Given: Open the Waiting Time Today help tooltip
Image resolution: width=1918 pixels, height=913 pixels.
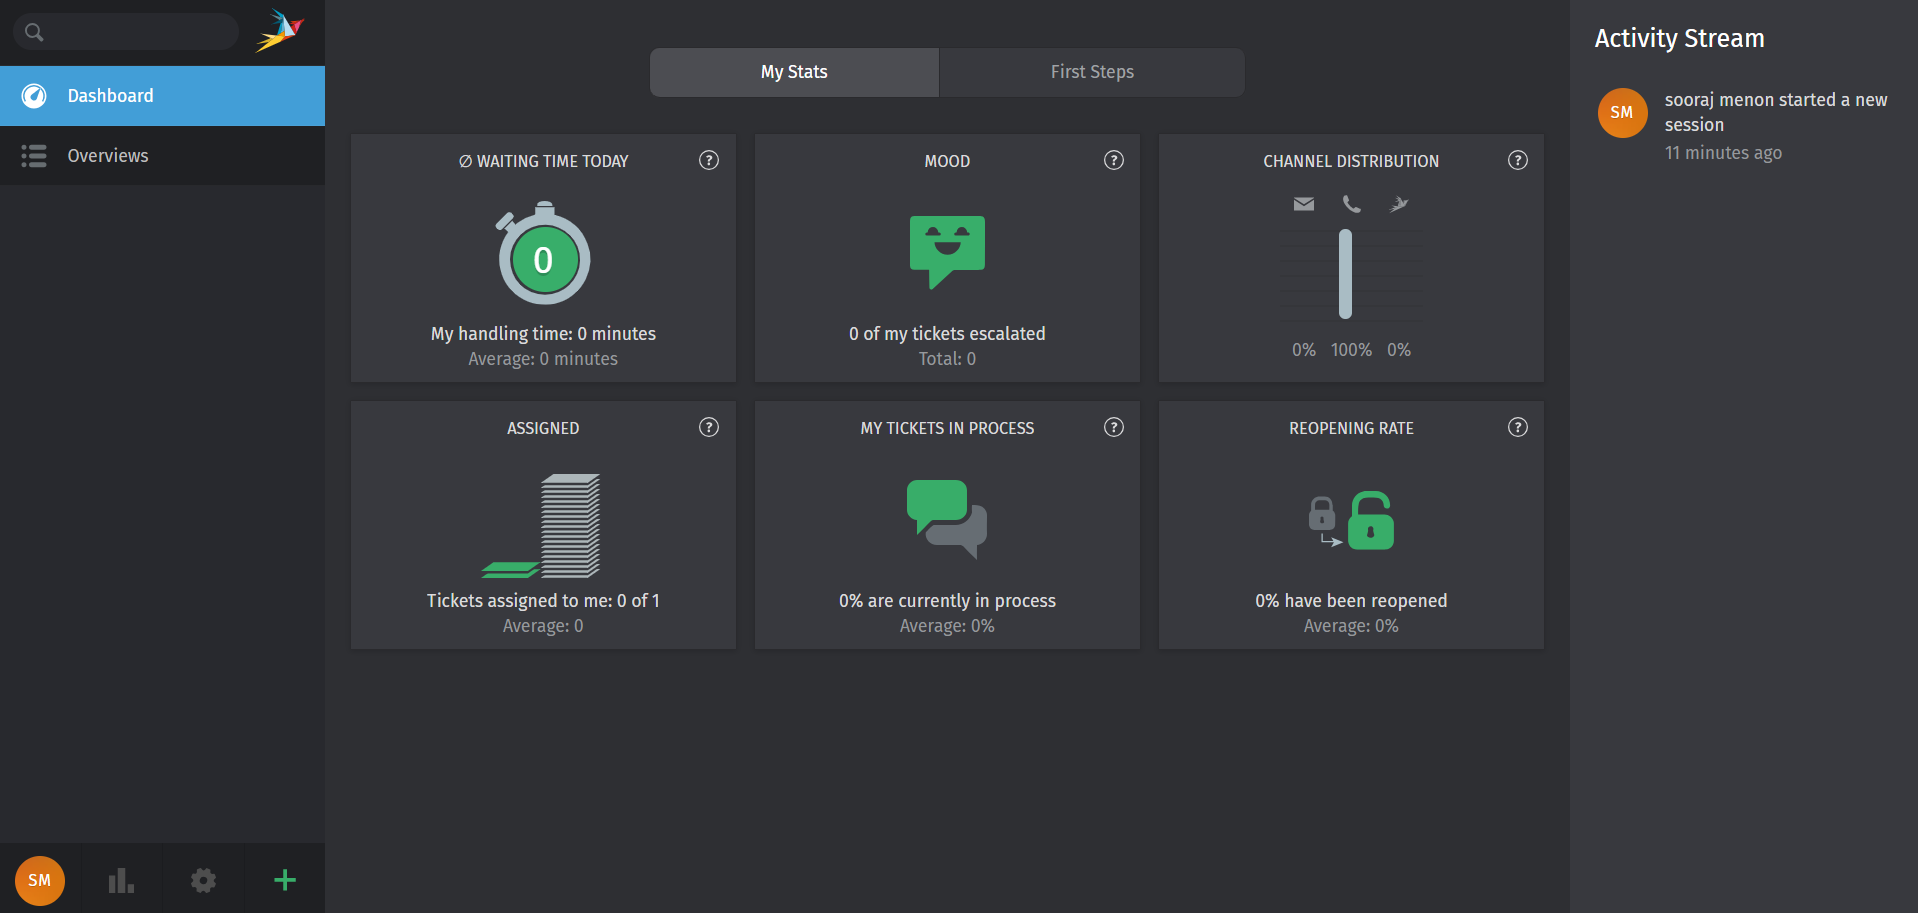Looking at the screenshot, I should point(708,160).
